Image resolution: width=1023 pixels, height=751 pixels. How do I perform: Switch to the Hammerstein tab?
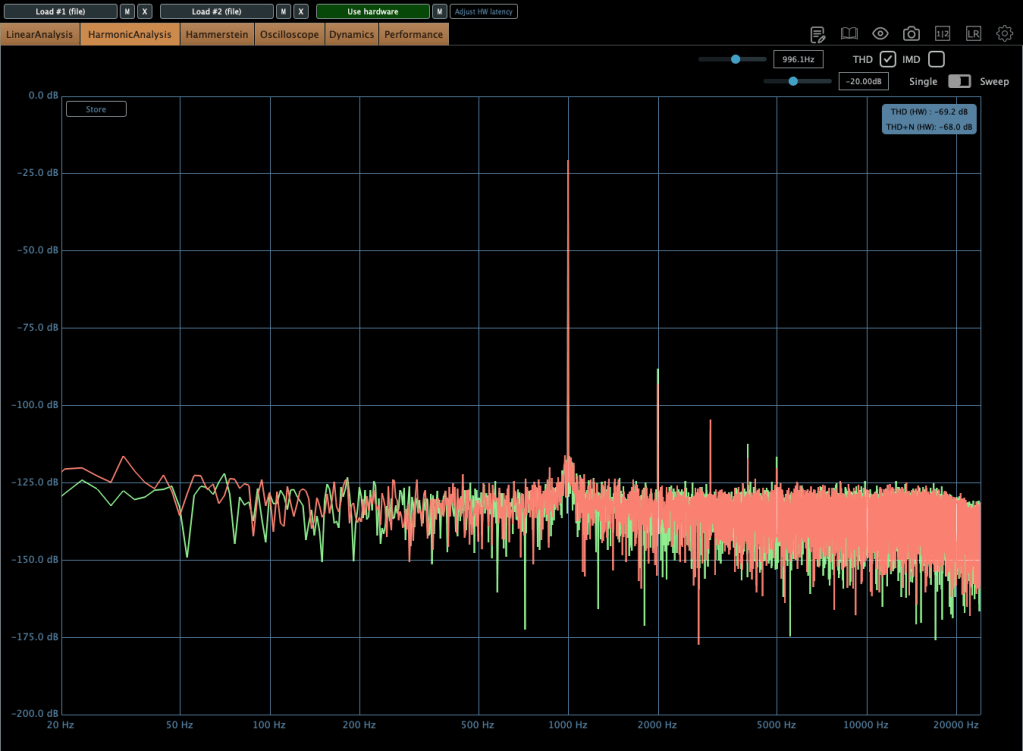tap(217, 35)
